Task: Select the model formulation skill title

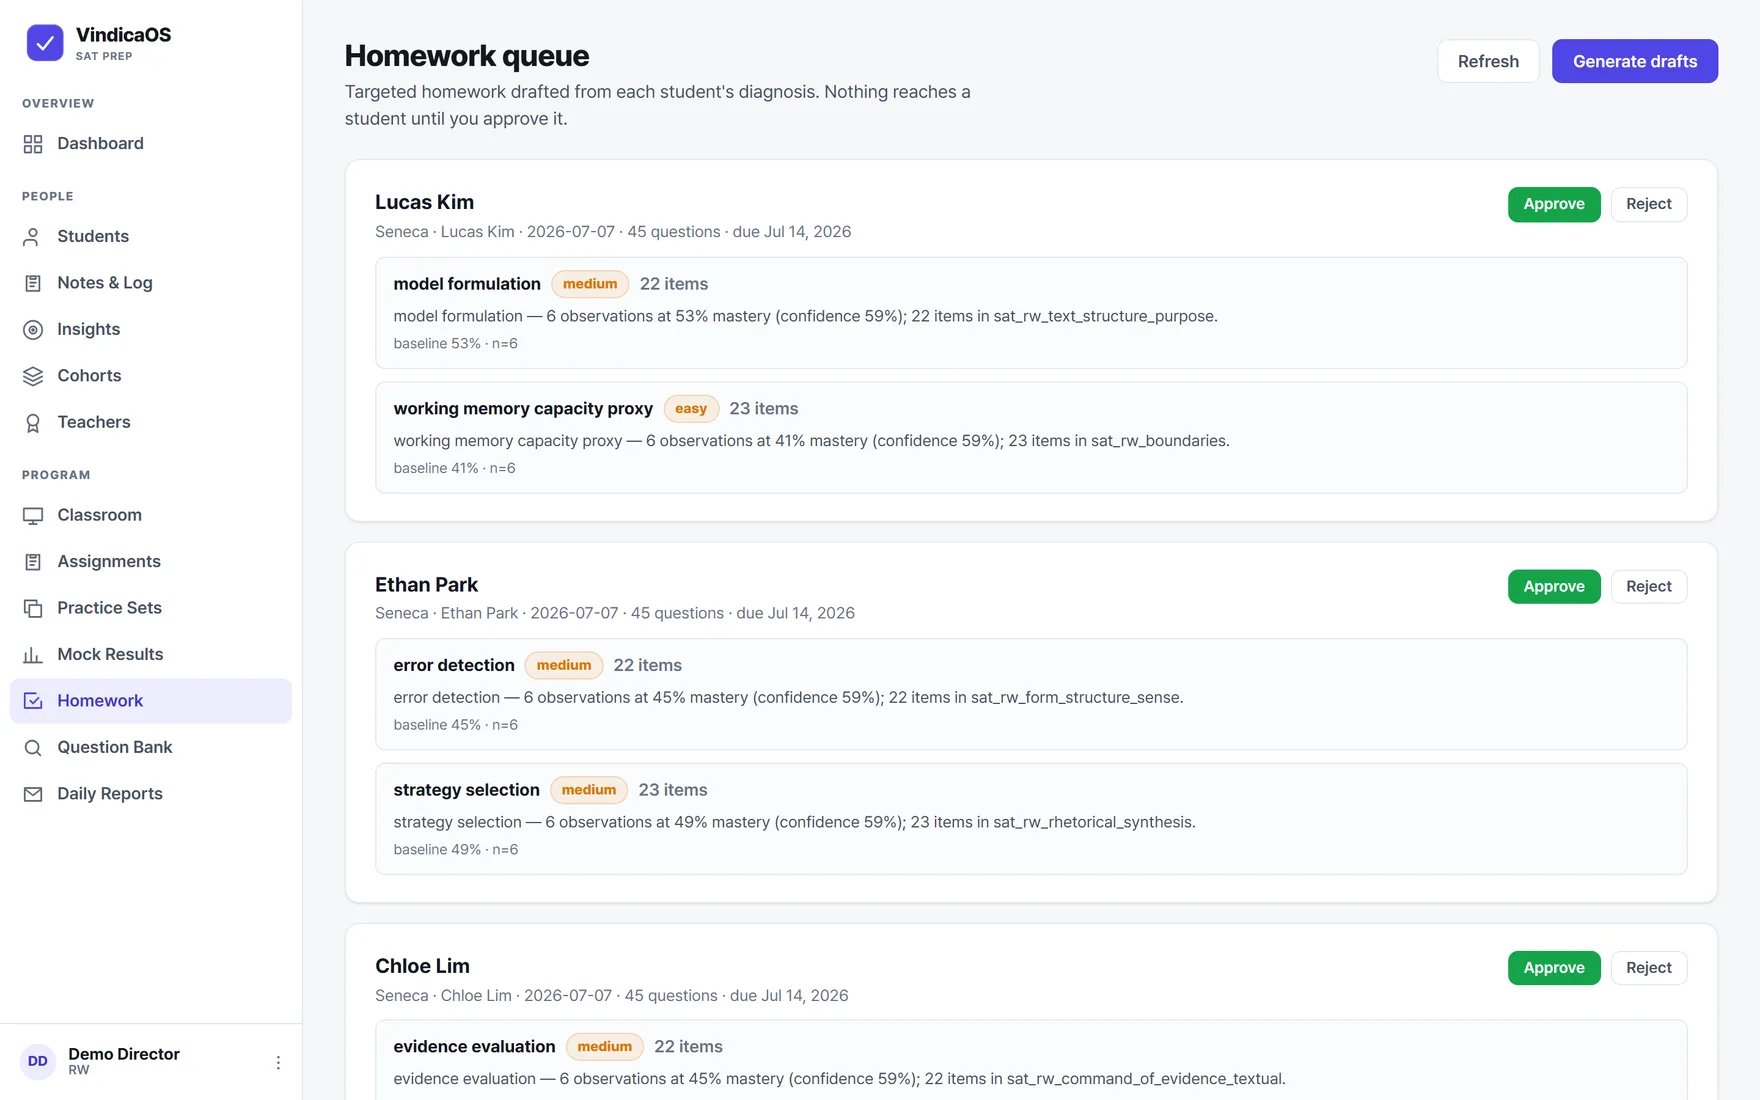Action: (x=467, y=284)
